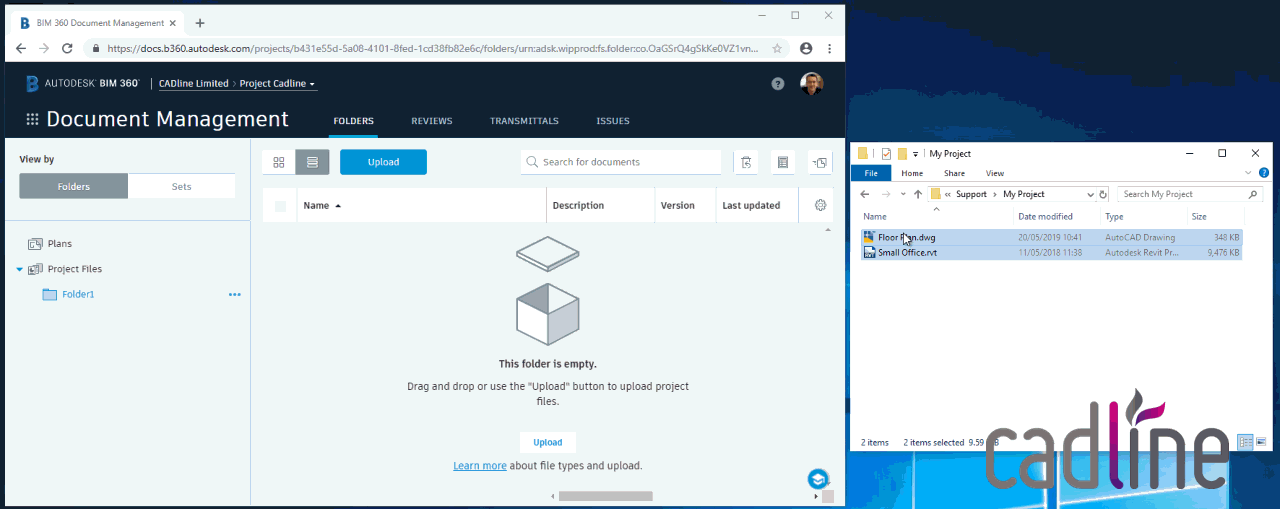The height and width of the screenshot is (509, 1280).
Task: Reload the page in Chrome
Action: pyautogui.click(x=67, y=48)
